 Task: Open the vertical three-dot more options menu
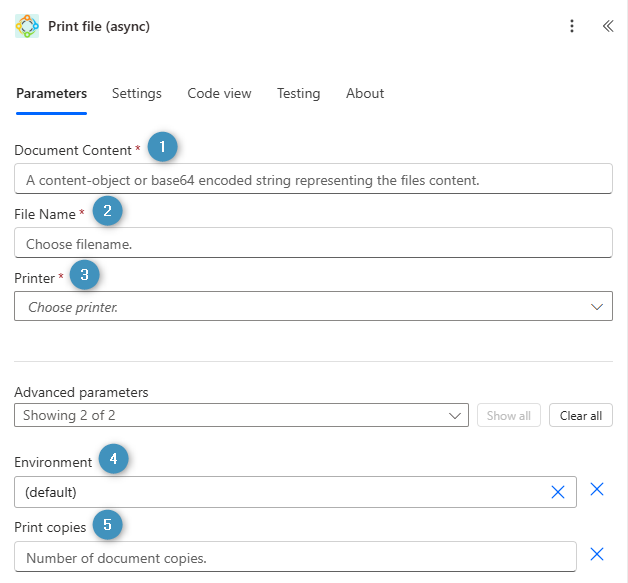coord(572,26)
